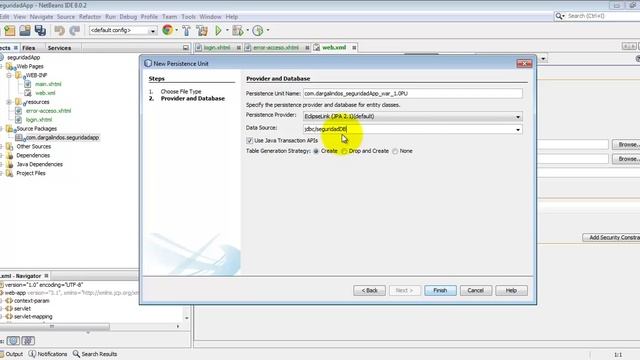Open the Persistence Provider dropdown
This screenshot has height=360, width=640.
click(x=518, y=117)
